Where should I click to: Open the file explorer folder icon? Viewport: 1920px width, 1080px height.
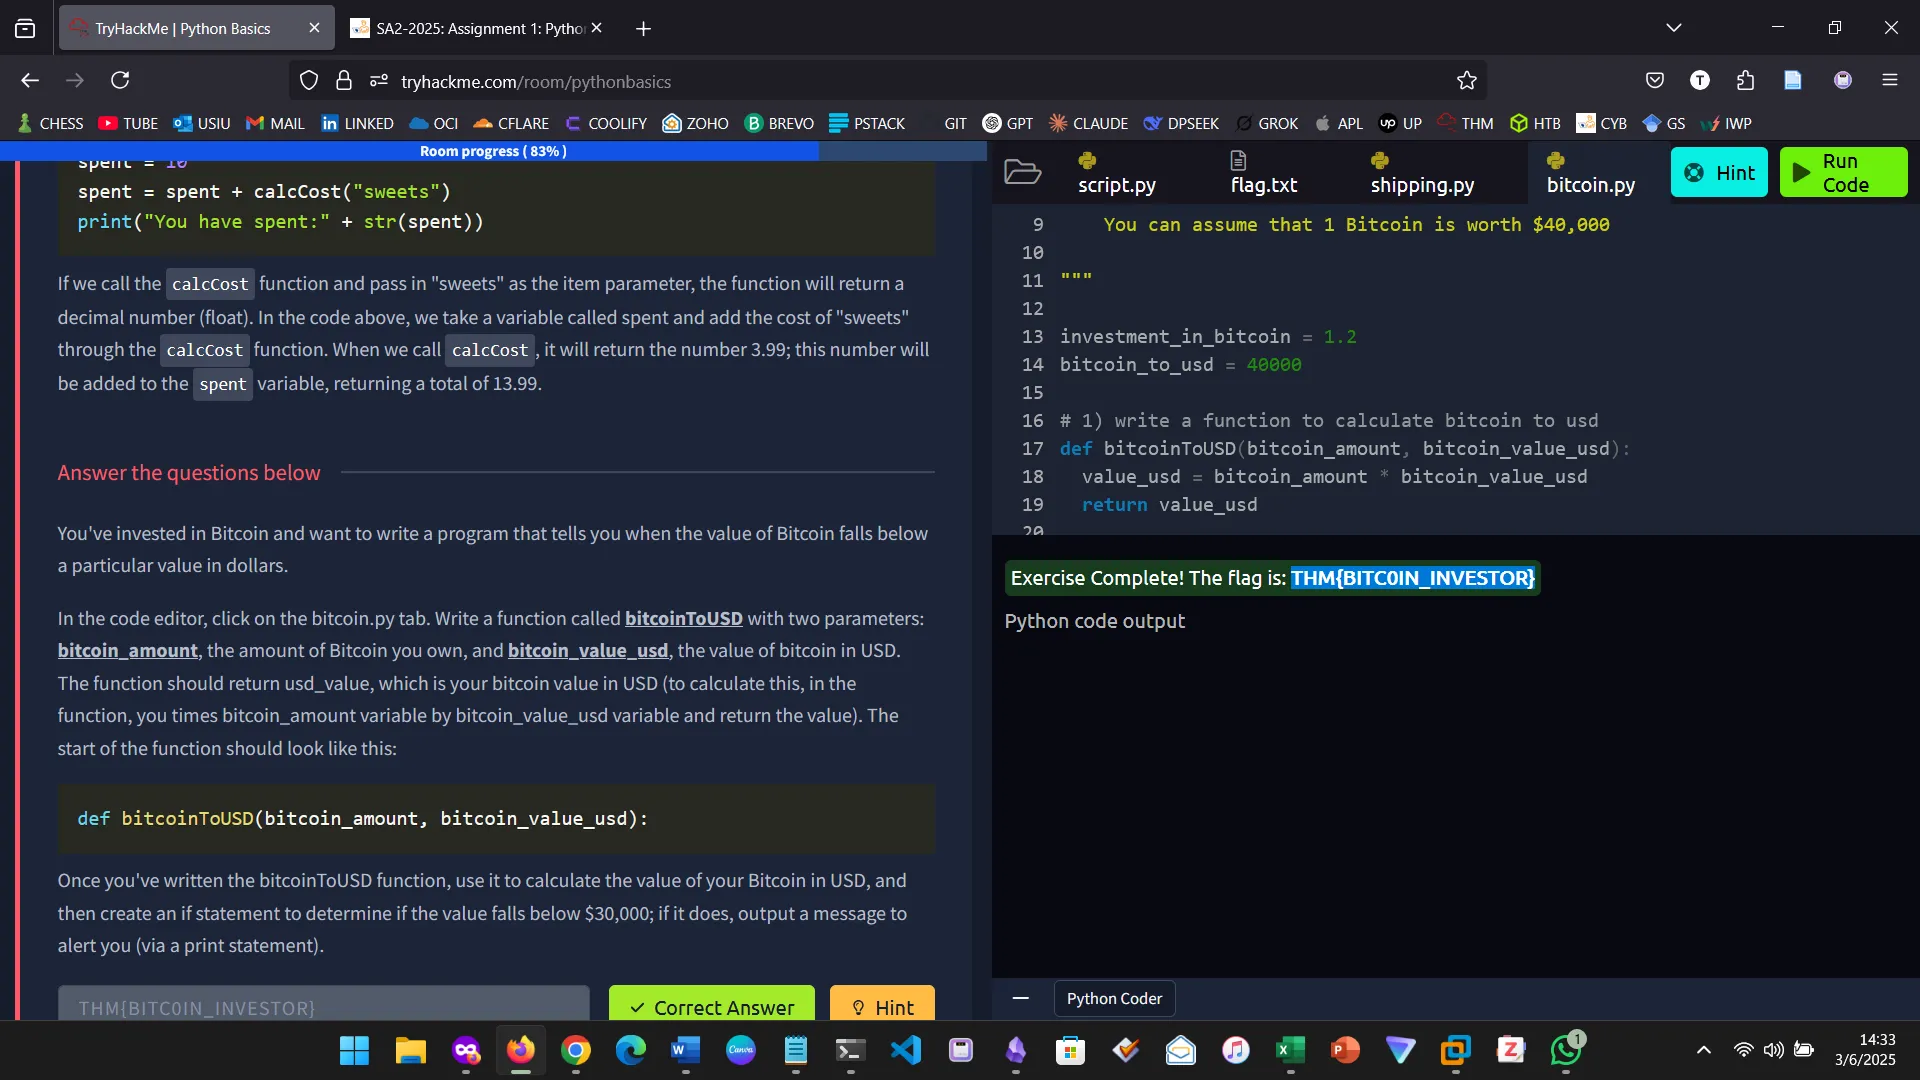click(1022, 172)
